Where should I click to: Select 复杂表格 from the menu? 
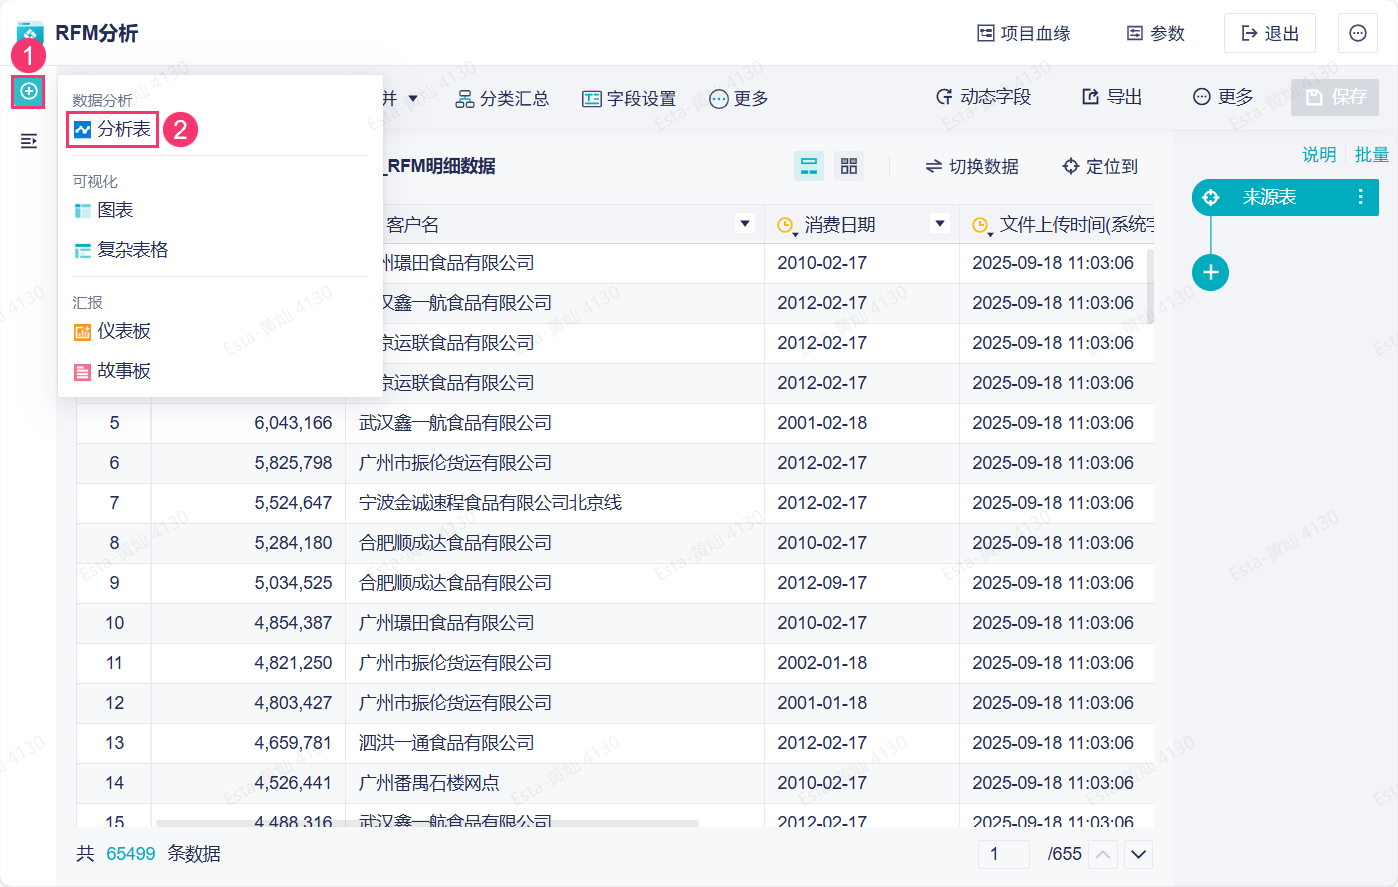tap(121, 250)
